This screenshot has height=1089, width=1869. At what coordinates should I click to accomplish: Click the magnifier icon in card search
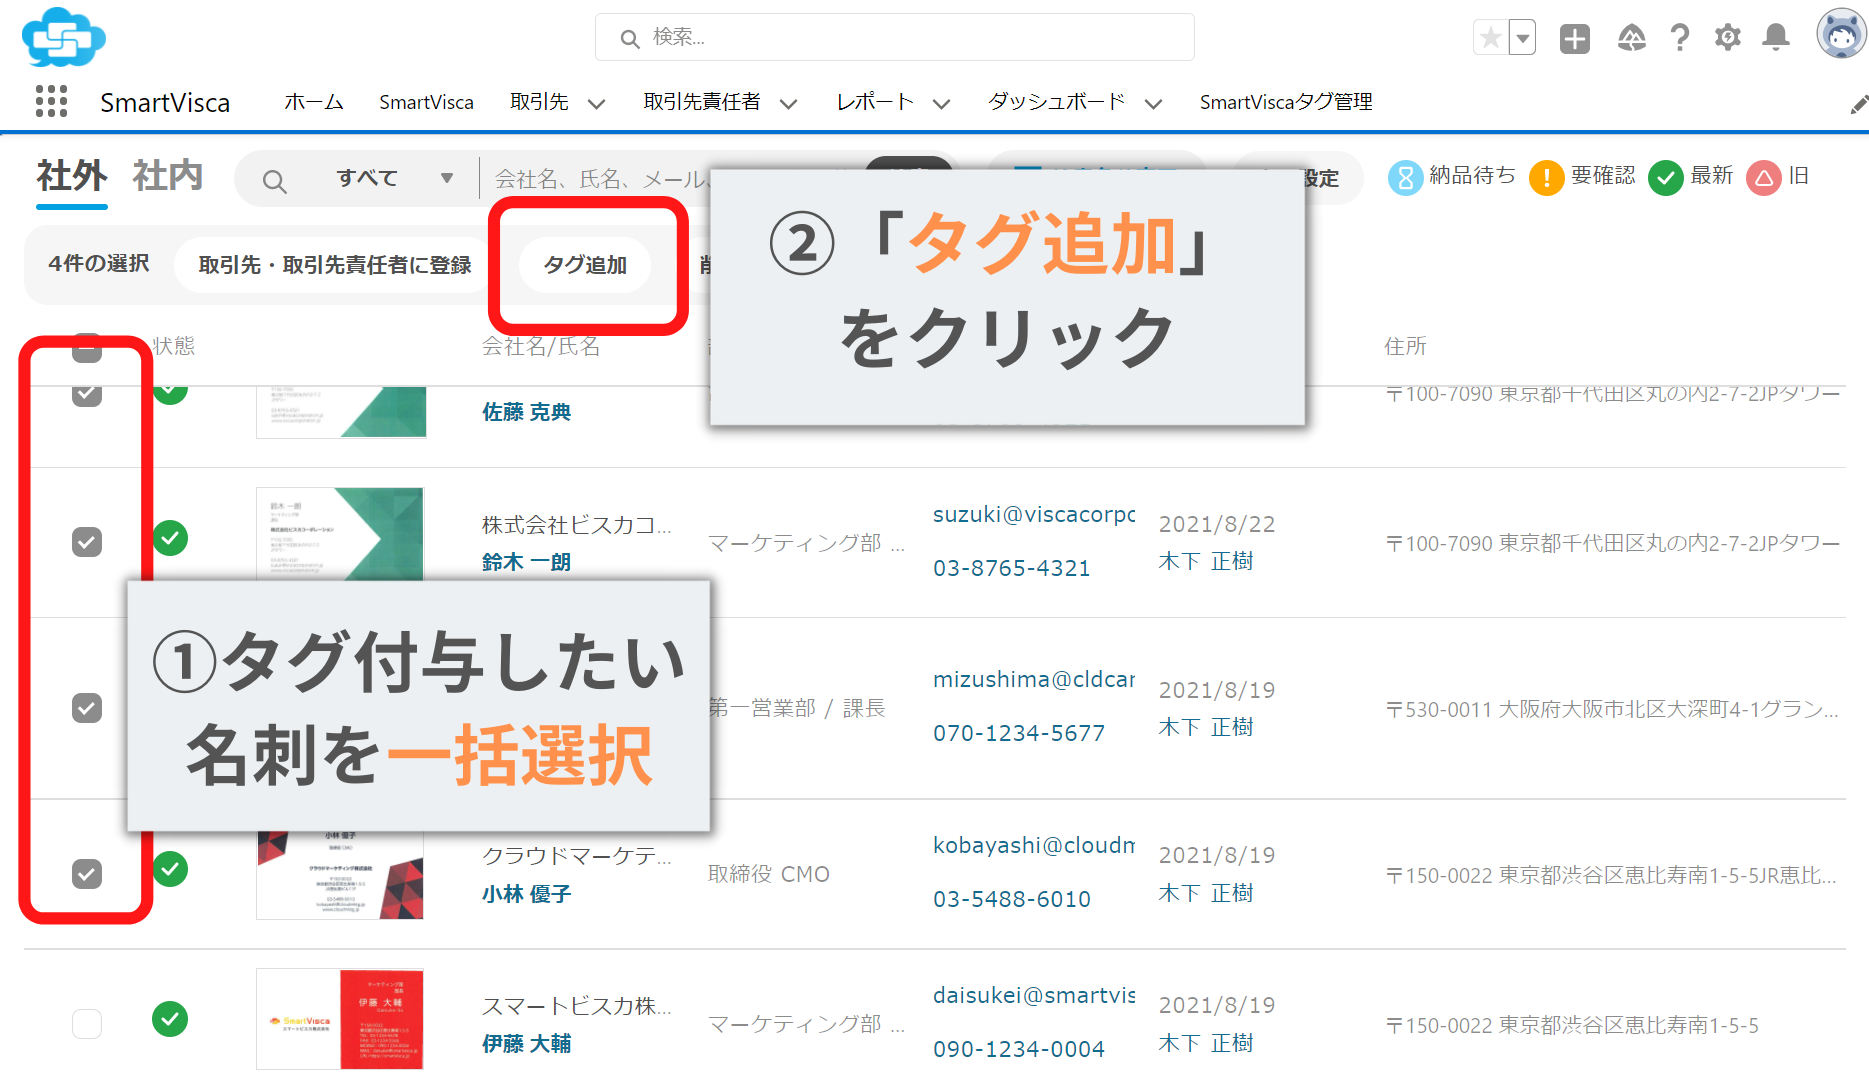[274, 181]
